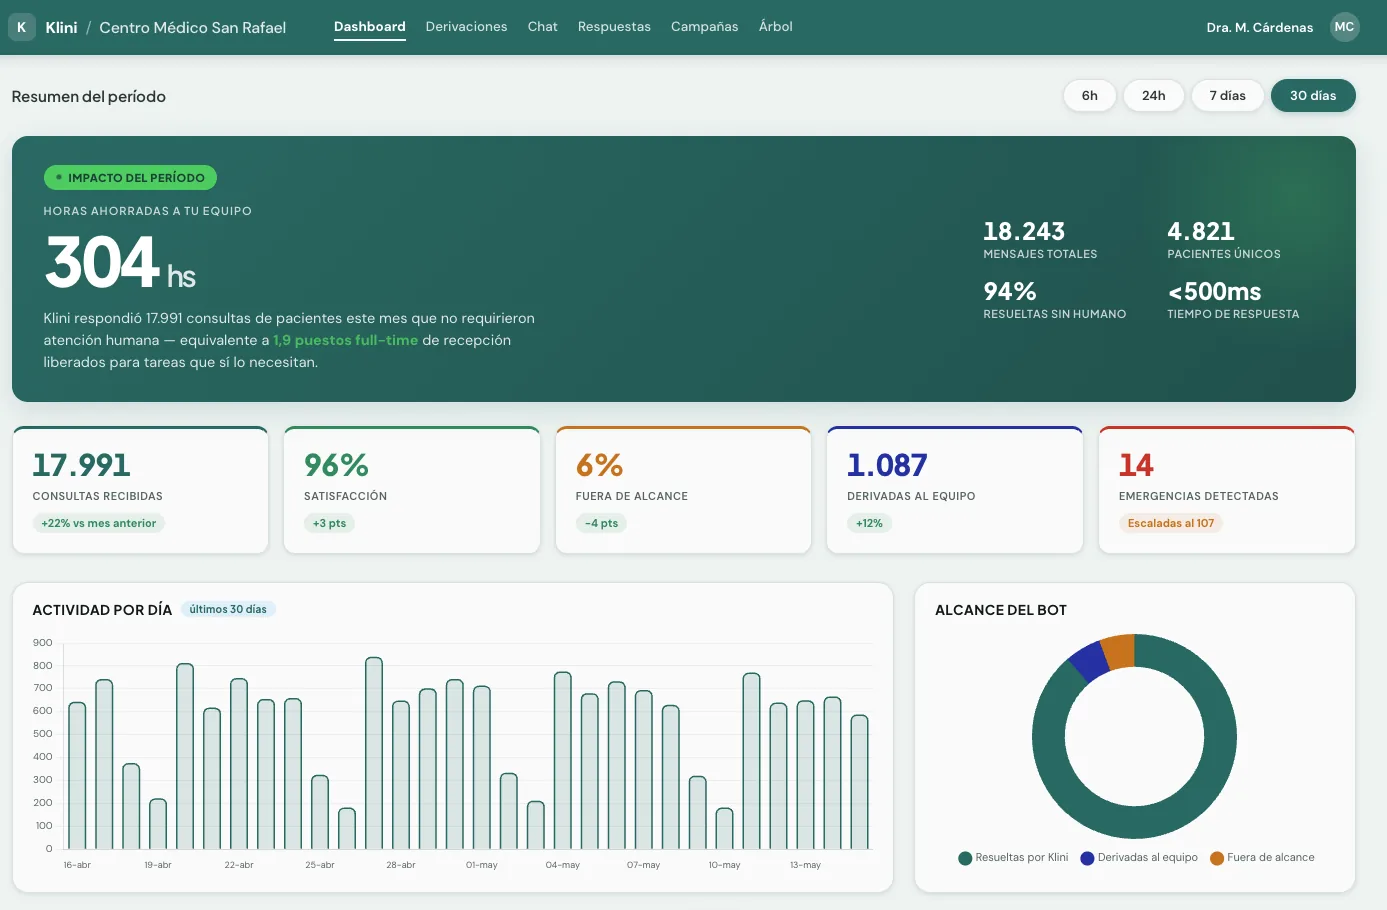Click the 01-may axis label

tap(481, 865)
